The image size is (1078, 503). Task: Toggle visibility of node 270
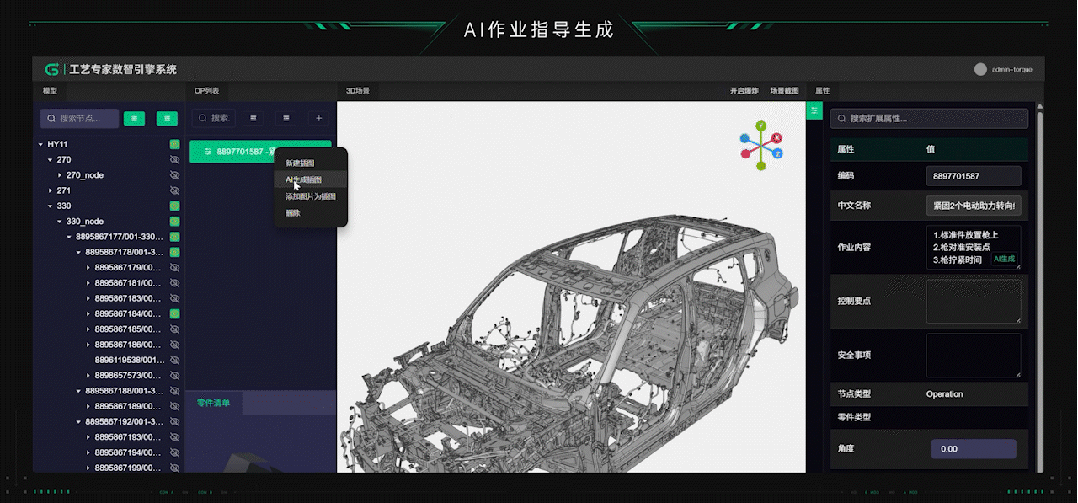tap(175, 159)
